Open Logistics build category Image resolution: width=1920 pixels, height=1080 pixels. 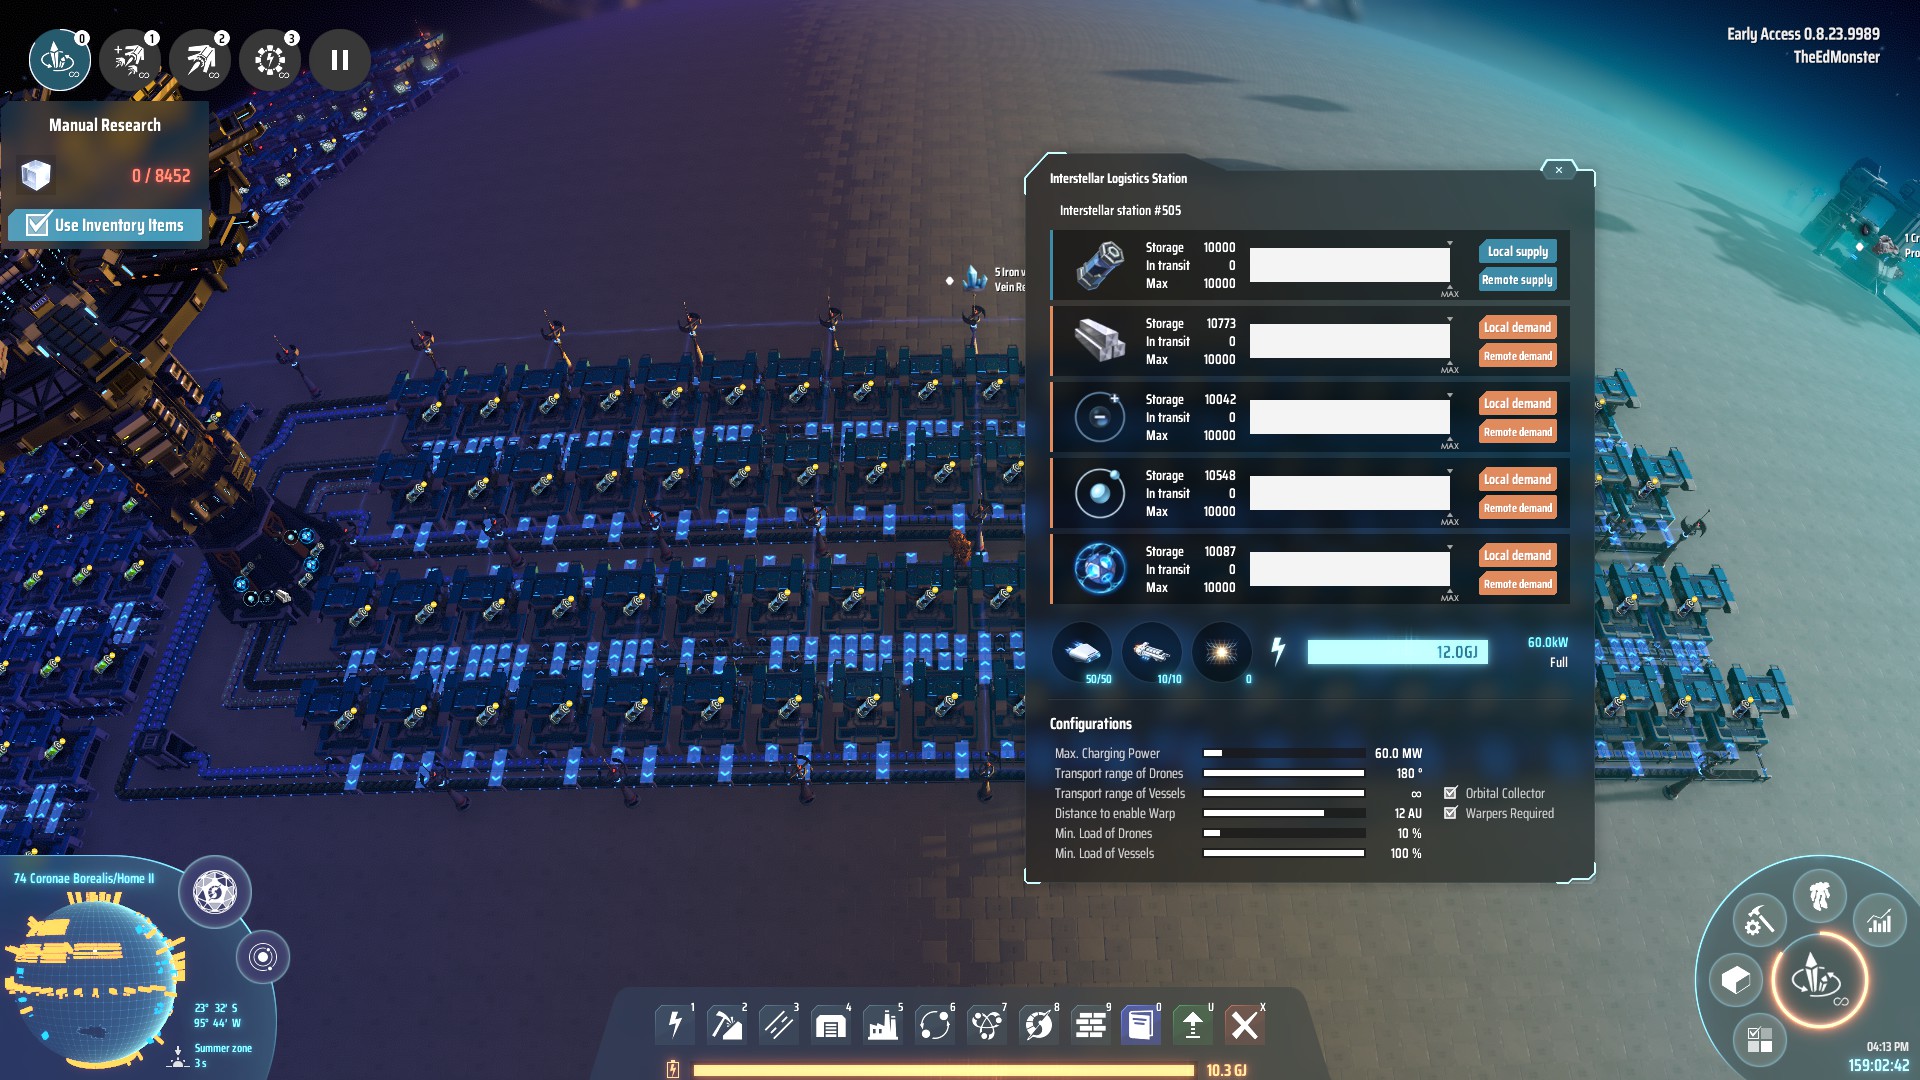pos(935,1024)
